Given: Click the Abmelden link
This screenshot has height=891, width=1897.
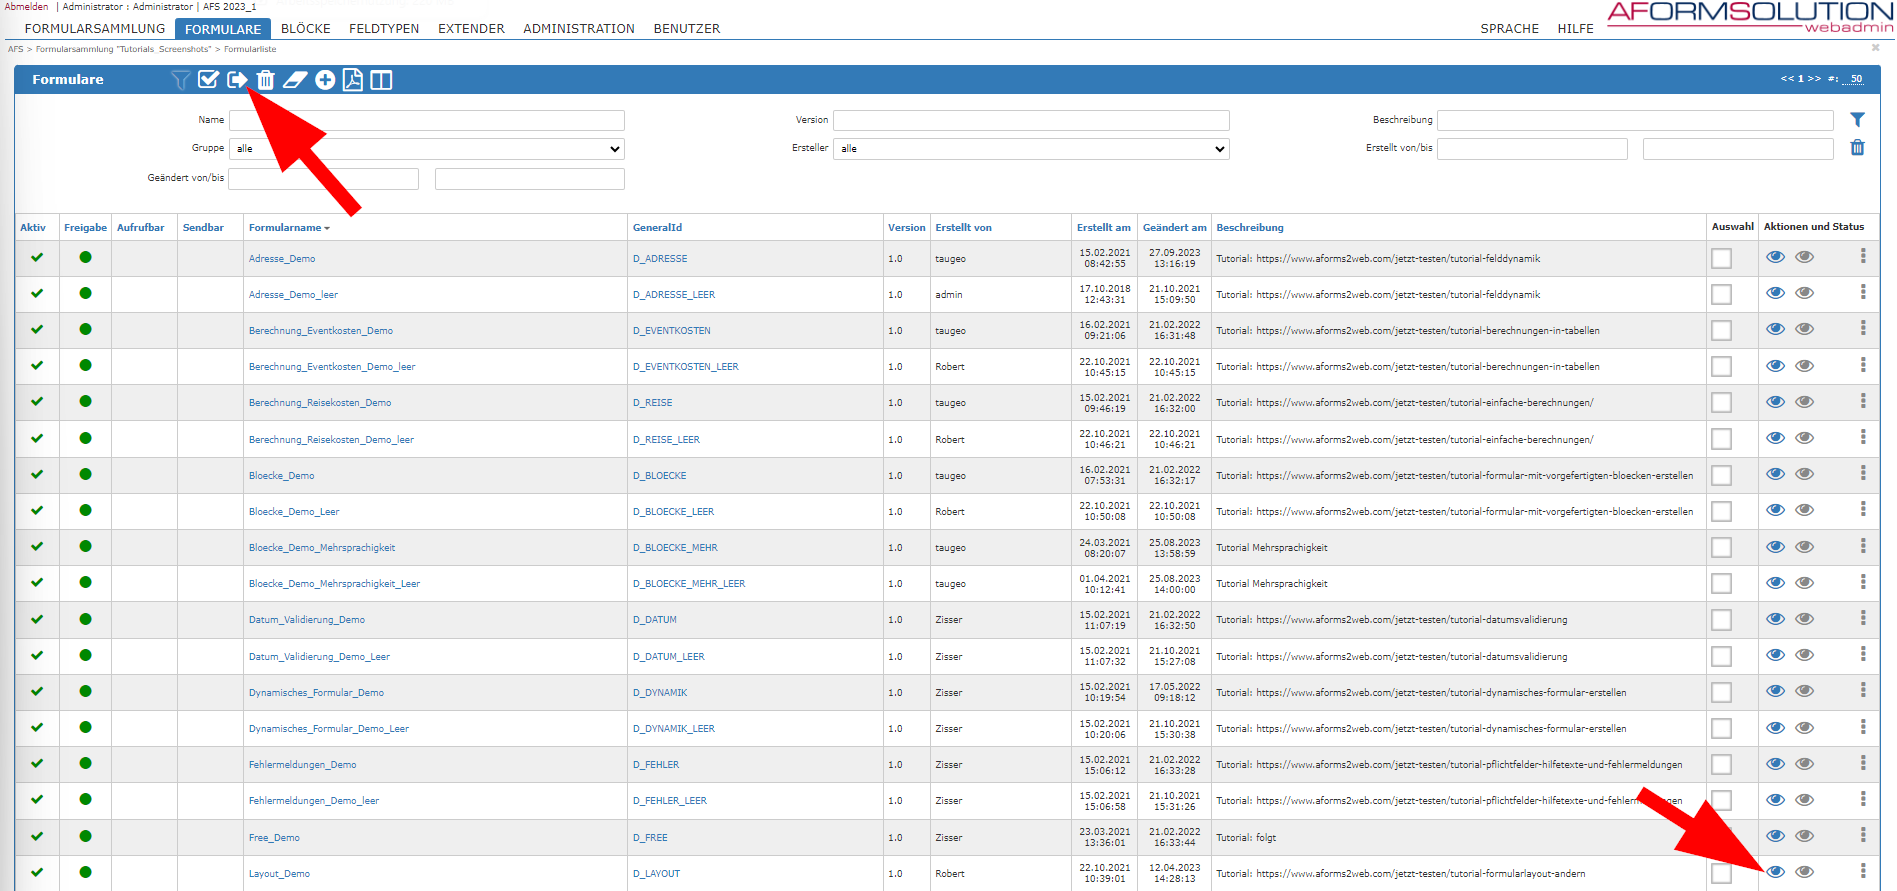Looking at the screenshot, I should coord(26,7).
